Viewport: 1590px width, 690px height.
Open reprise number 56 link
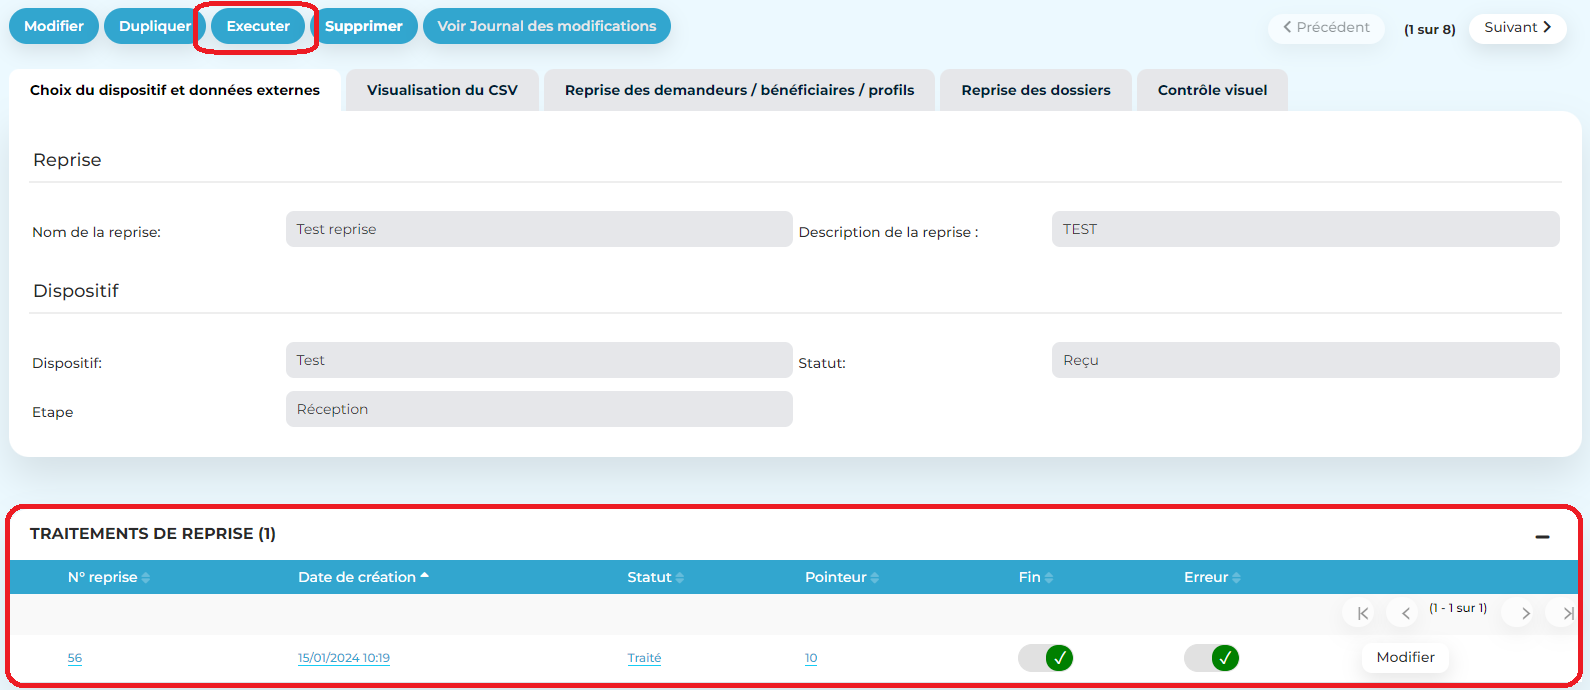click(x=75, y=658)
